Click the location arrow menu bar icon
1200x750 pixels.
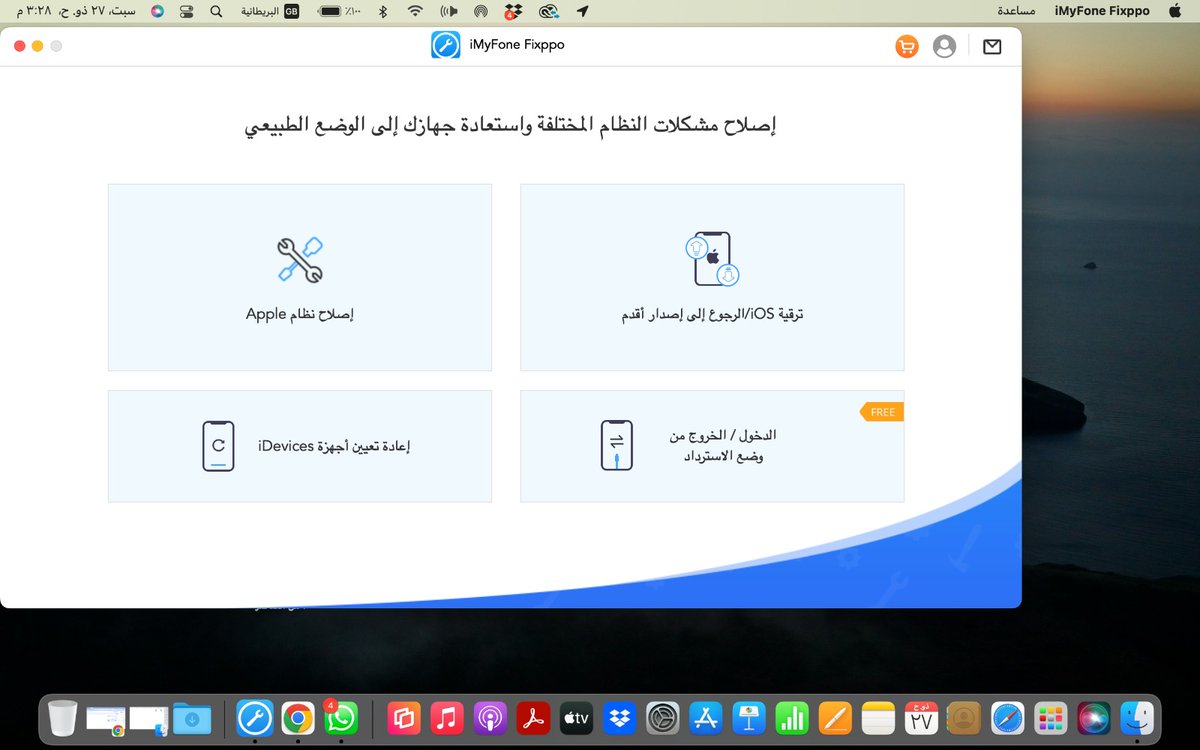(583, 12)
